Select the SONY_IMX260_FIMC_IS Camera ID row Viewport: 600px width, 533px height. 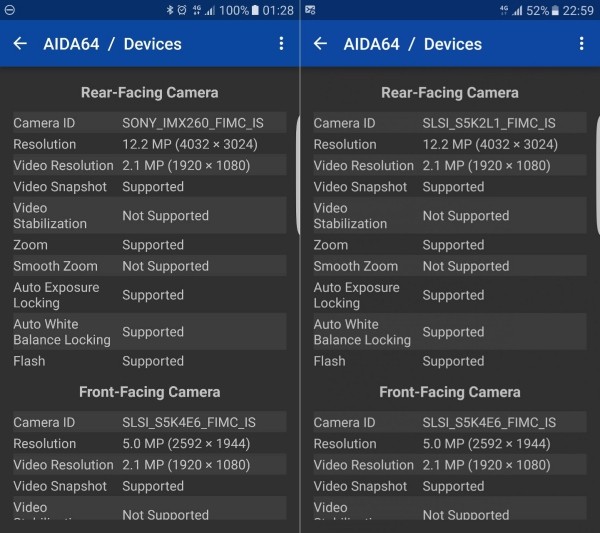150,123
